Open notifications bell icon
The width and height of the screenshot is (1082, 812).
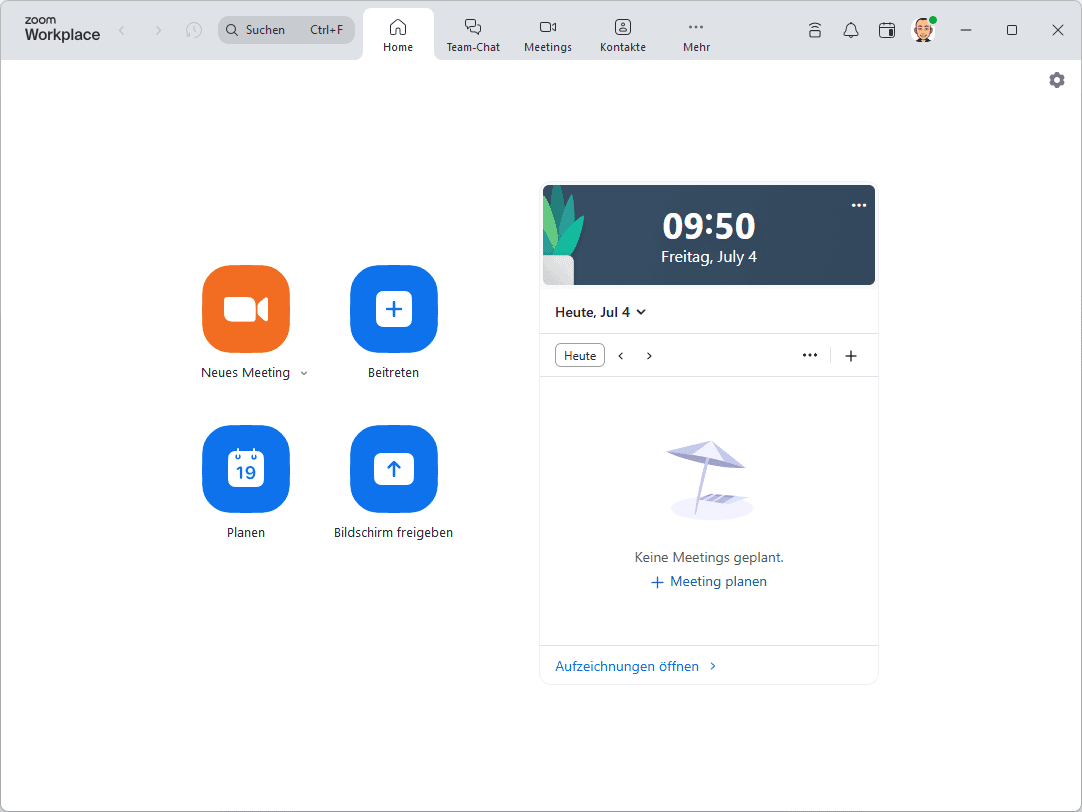click(851, 30)
